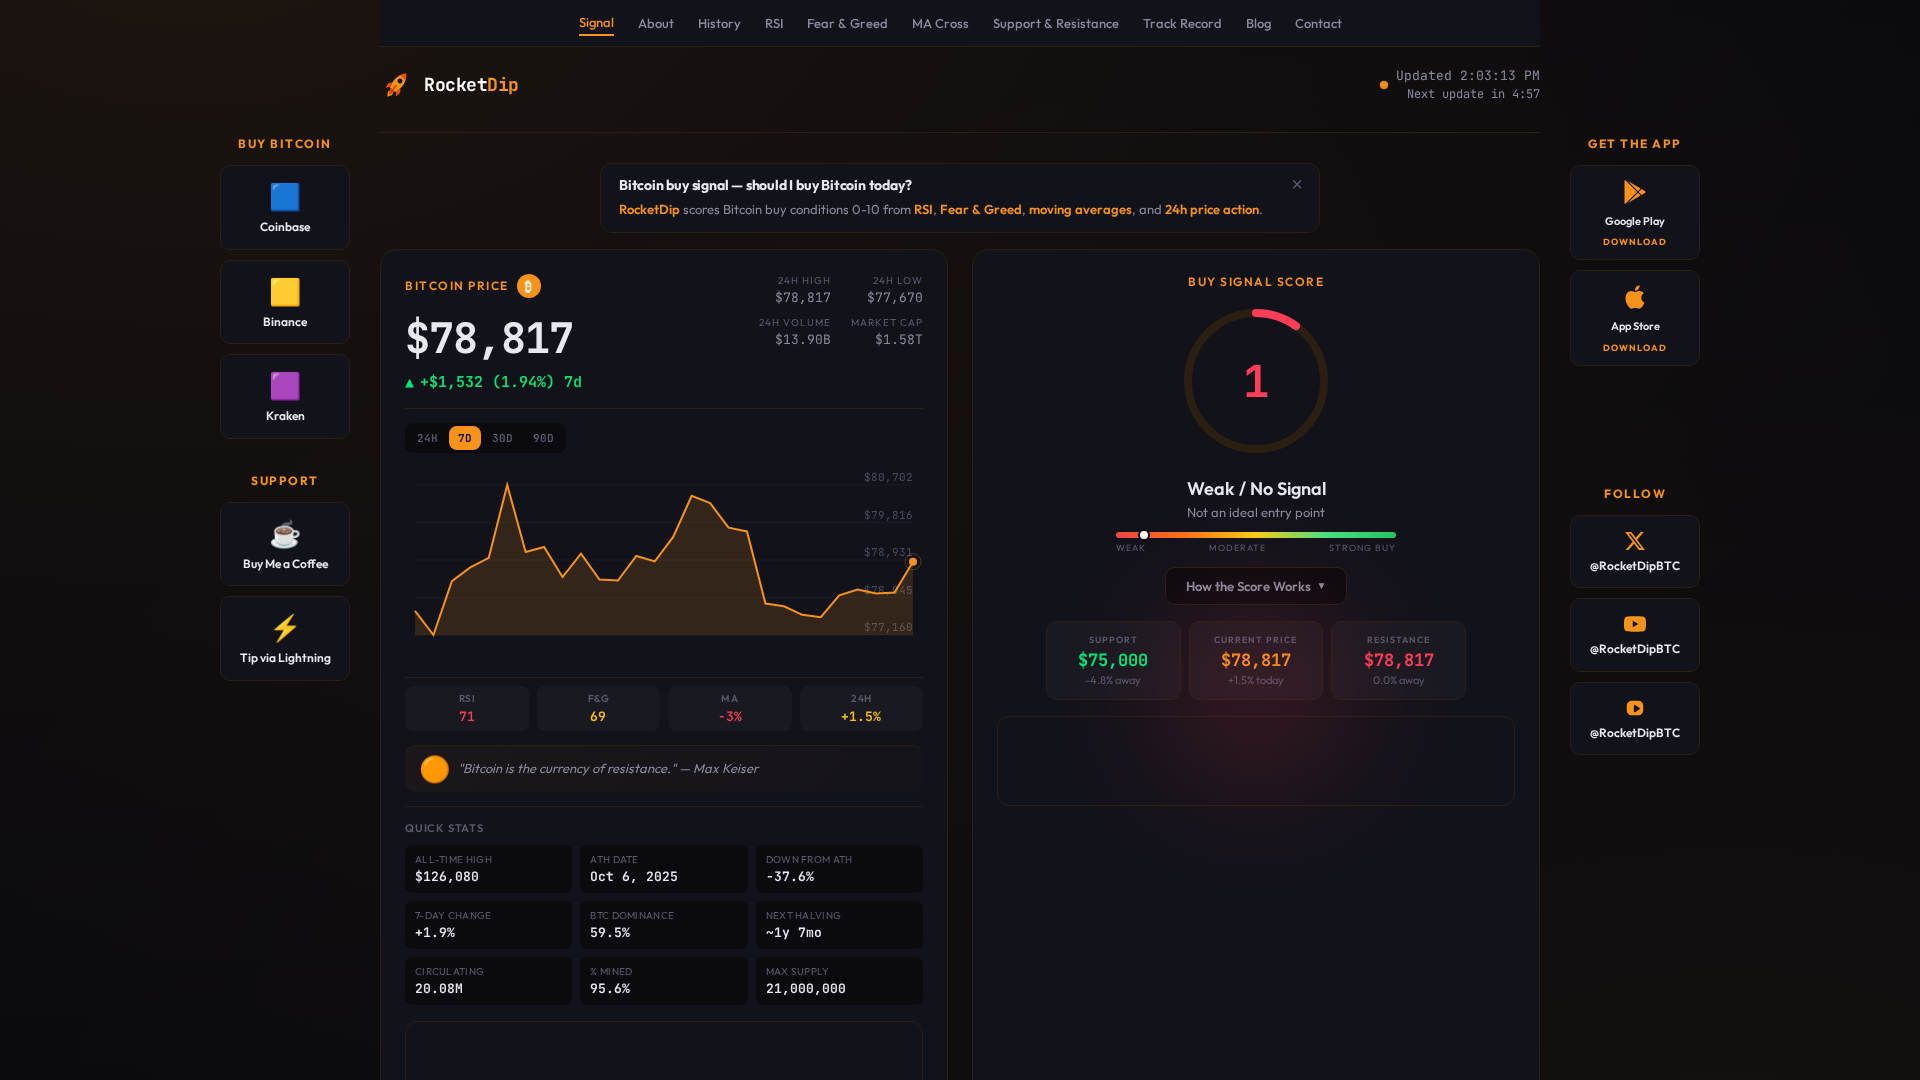Click the Resistance $78,817 card
The width and height of the screenshot is (1920, 1080).
1398,660
